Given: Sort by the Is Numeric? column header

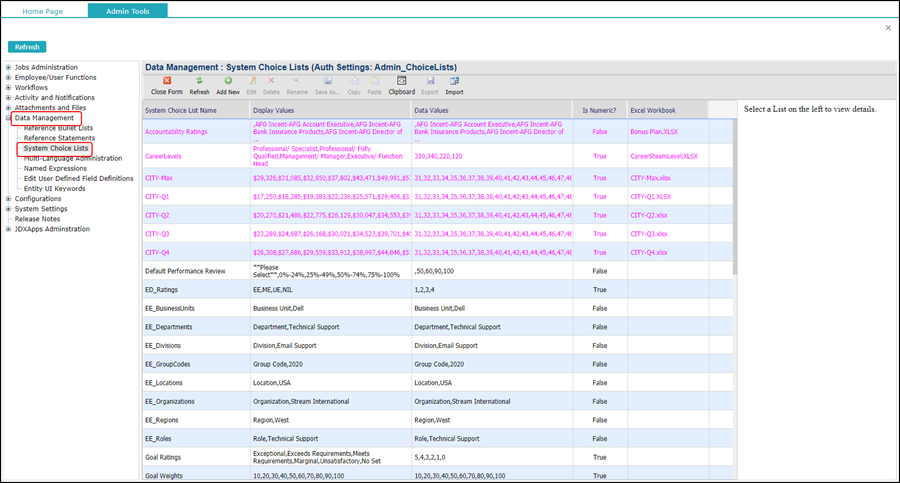Looking at the screenshot, I should tap(599, 109).
